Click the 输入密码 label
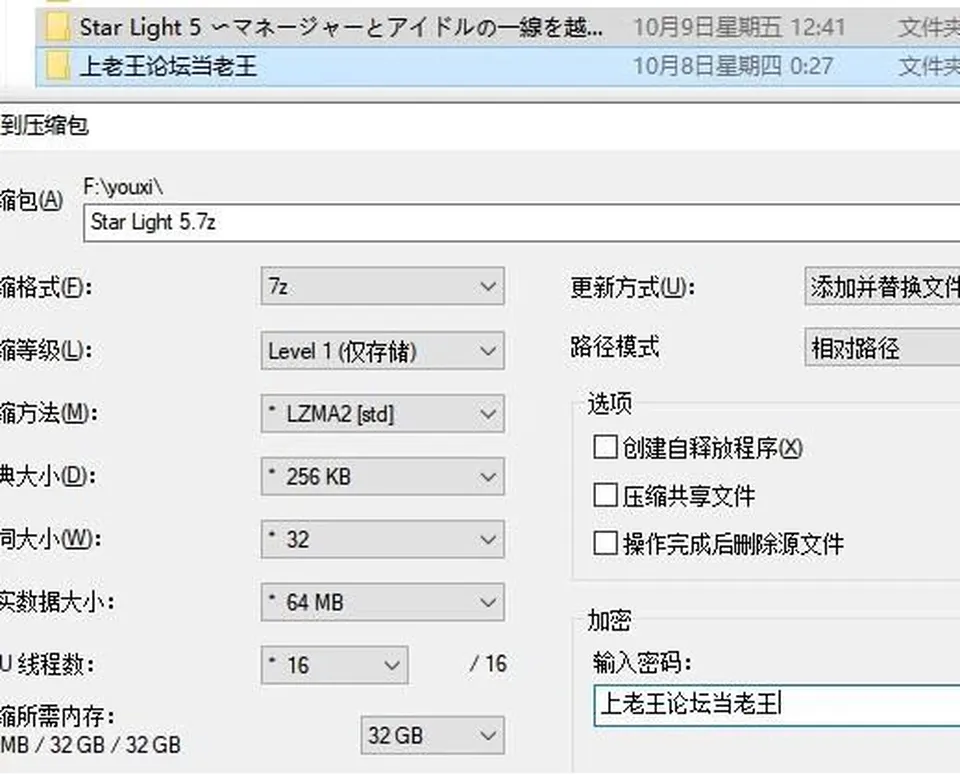Image resolution: width=960 pixels, height=775 pixels. (642, 662)
